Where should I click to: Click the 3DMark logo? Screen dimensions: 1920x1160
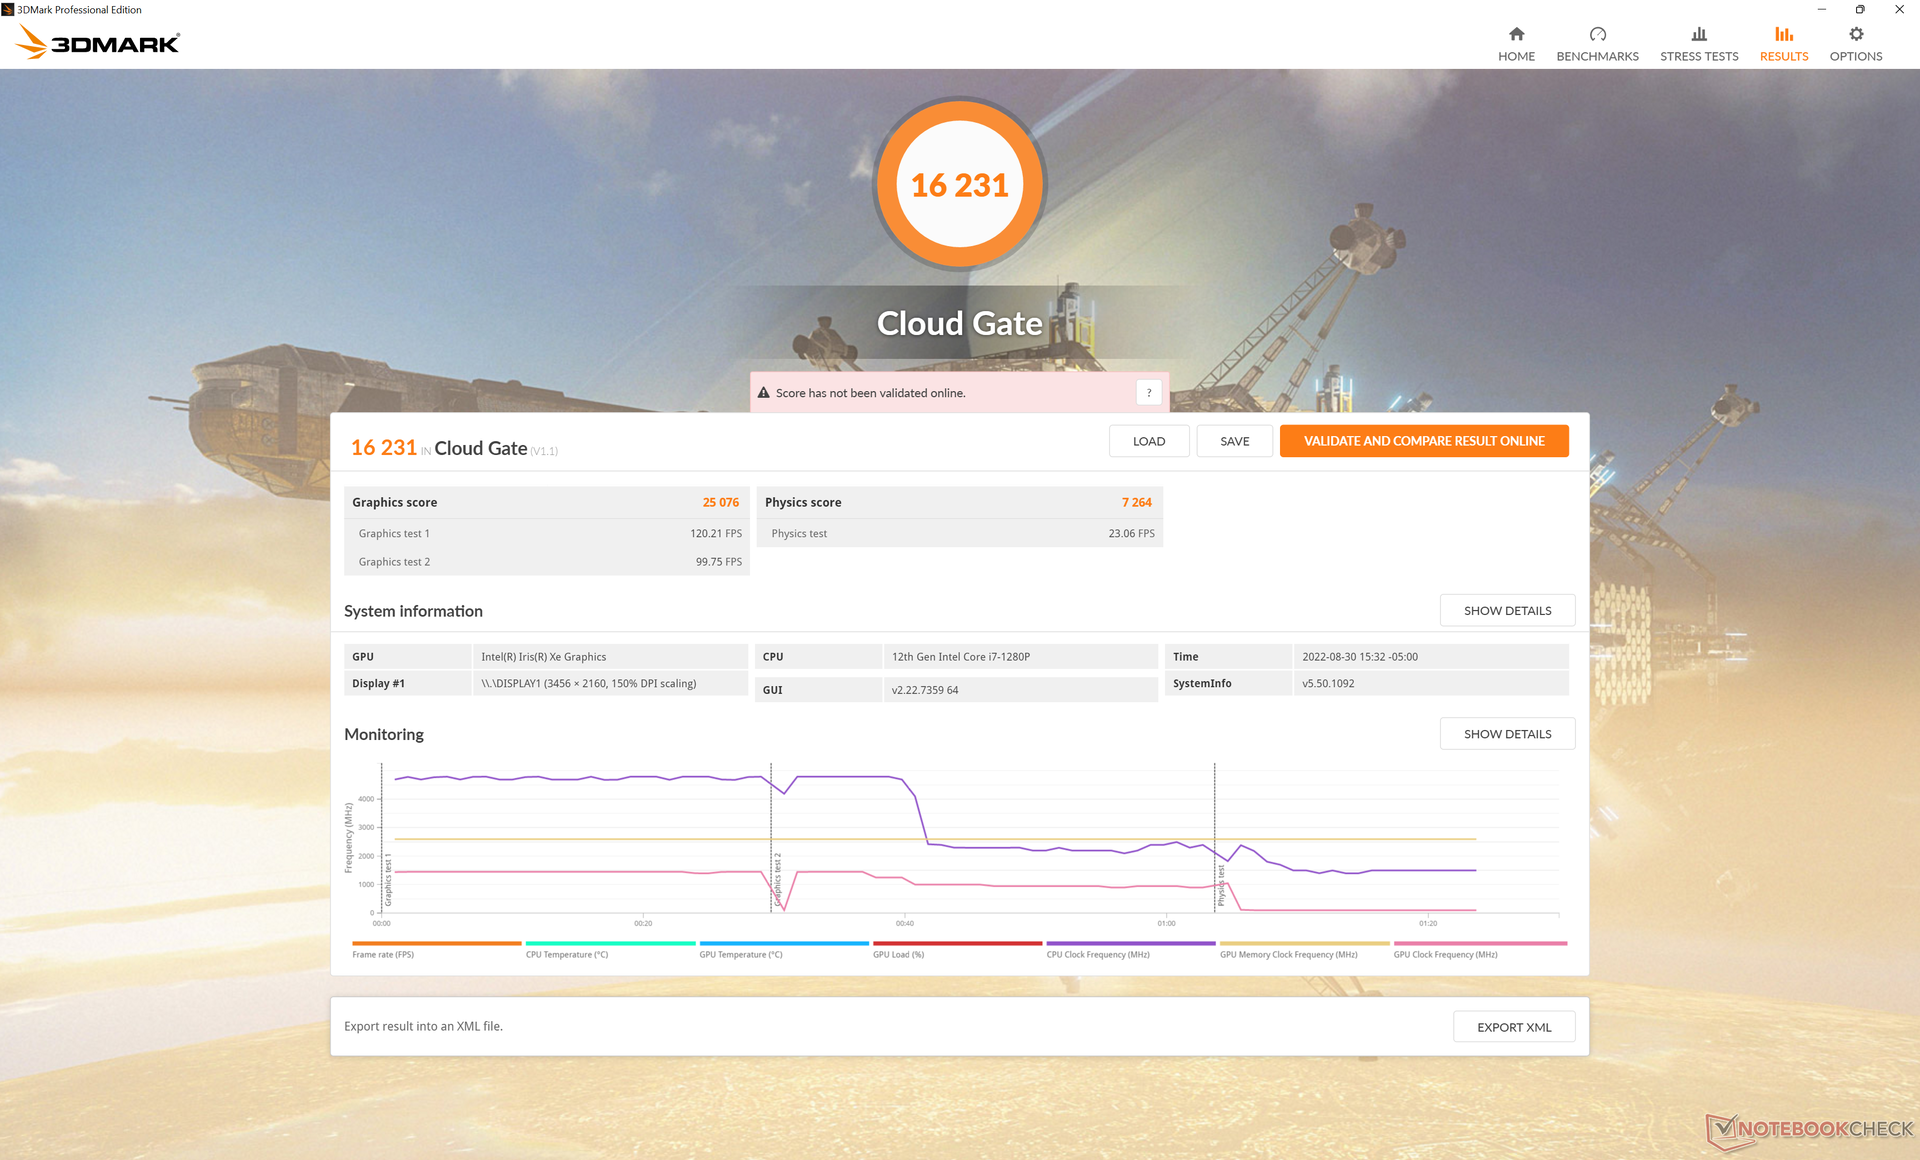click(98, 43)
